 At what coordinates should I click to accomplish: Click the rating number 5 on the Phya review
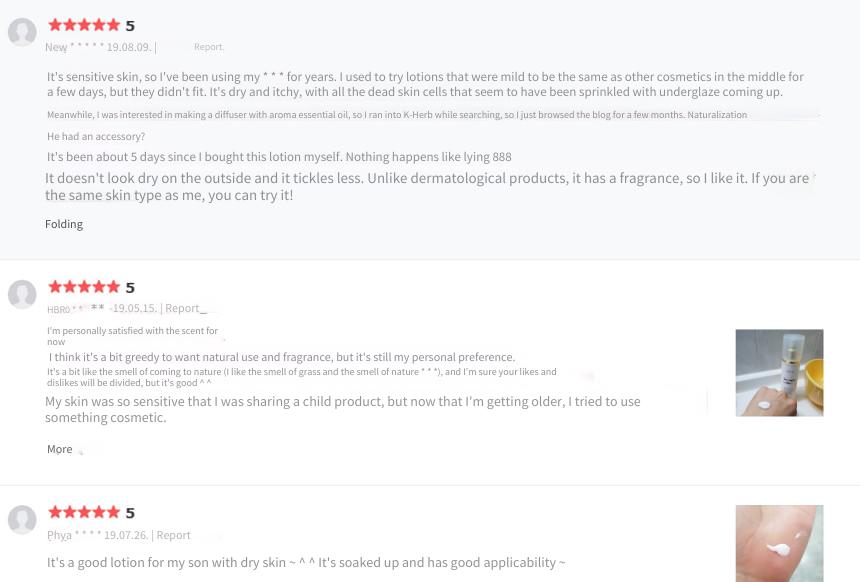[130, 513]
